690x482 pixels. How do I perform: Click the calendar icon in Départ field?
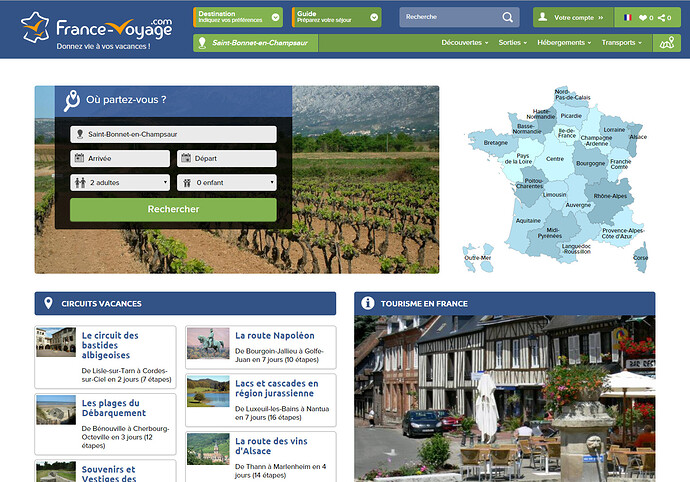(186, 158)
